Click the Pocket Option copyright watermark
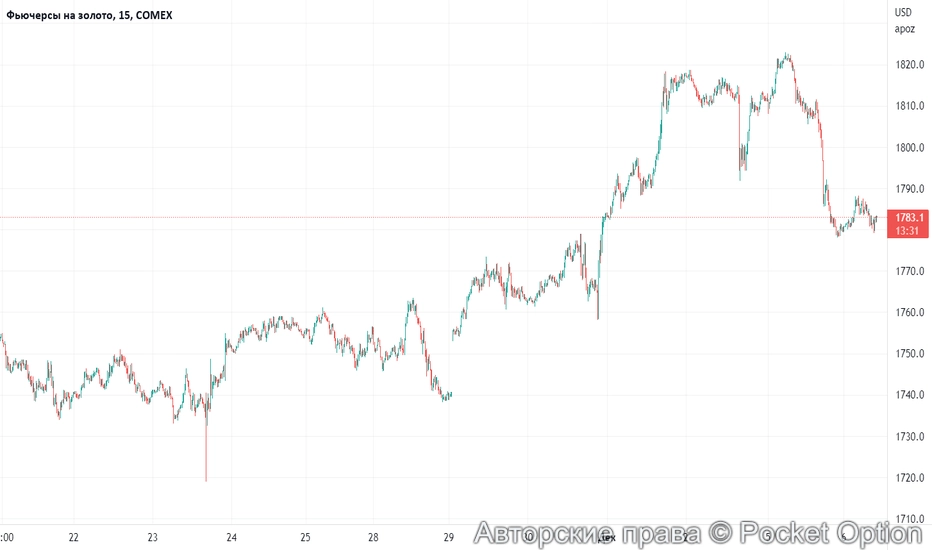932x550 pixels. [x=698, y=535]
